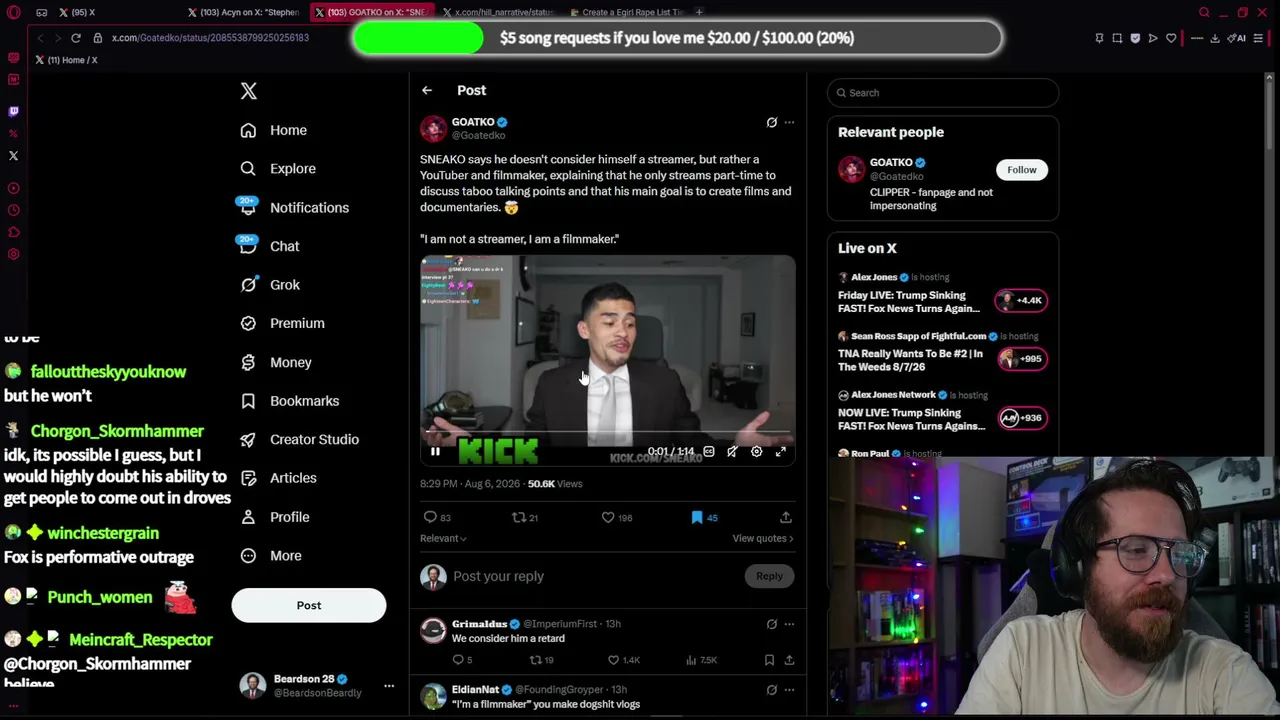Go back using the Post header arrow
Image resolution: width=1280 pixels, height=720 pixels.
click(x=427, y=90)
